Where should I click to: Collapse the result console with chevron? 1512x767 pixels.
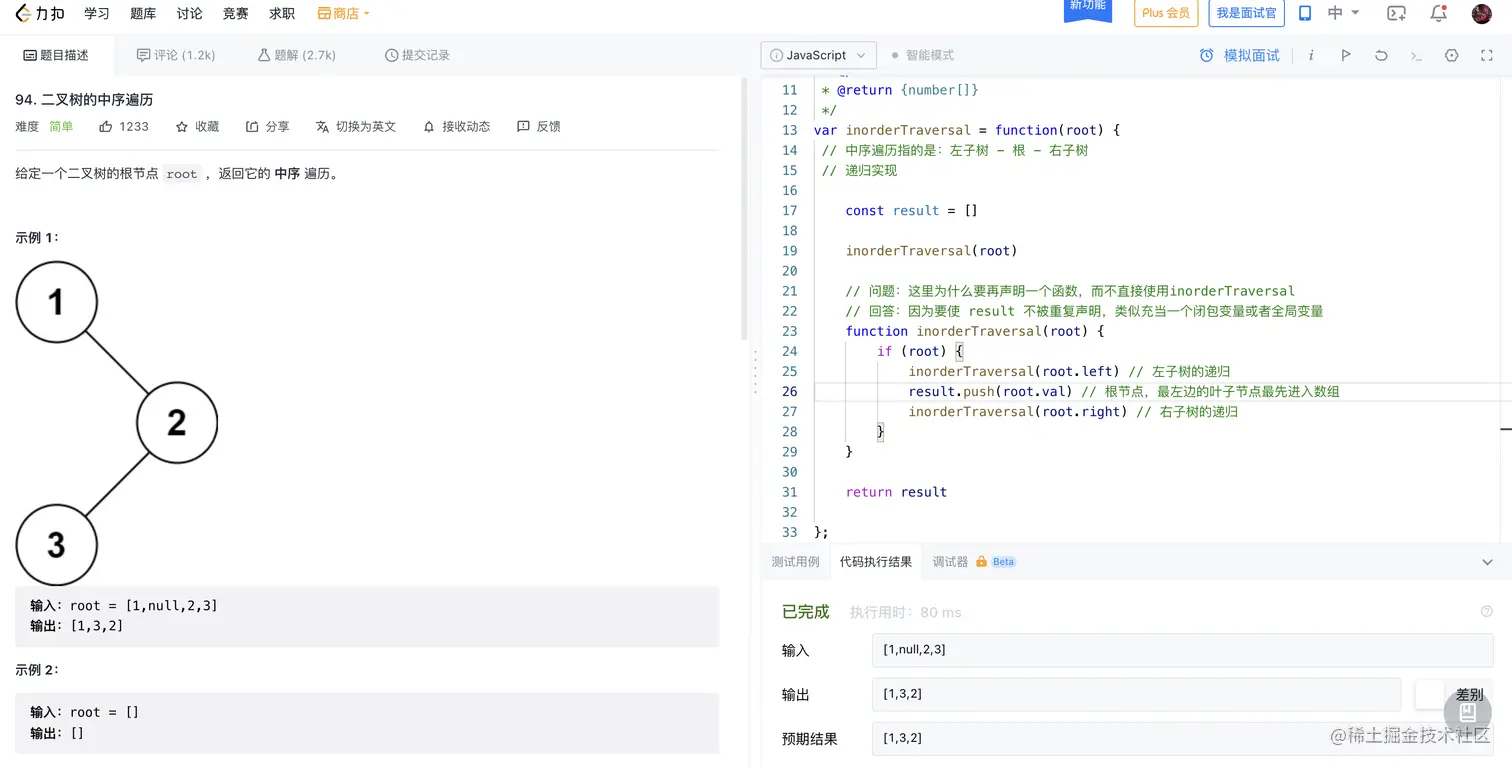[1487, 562]
